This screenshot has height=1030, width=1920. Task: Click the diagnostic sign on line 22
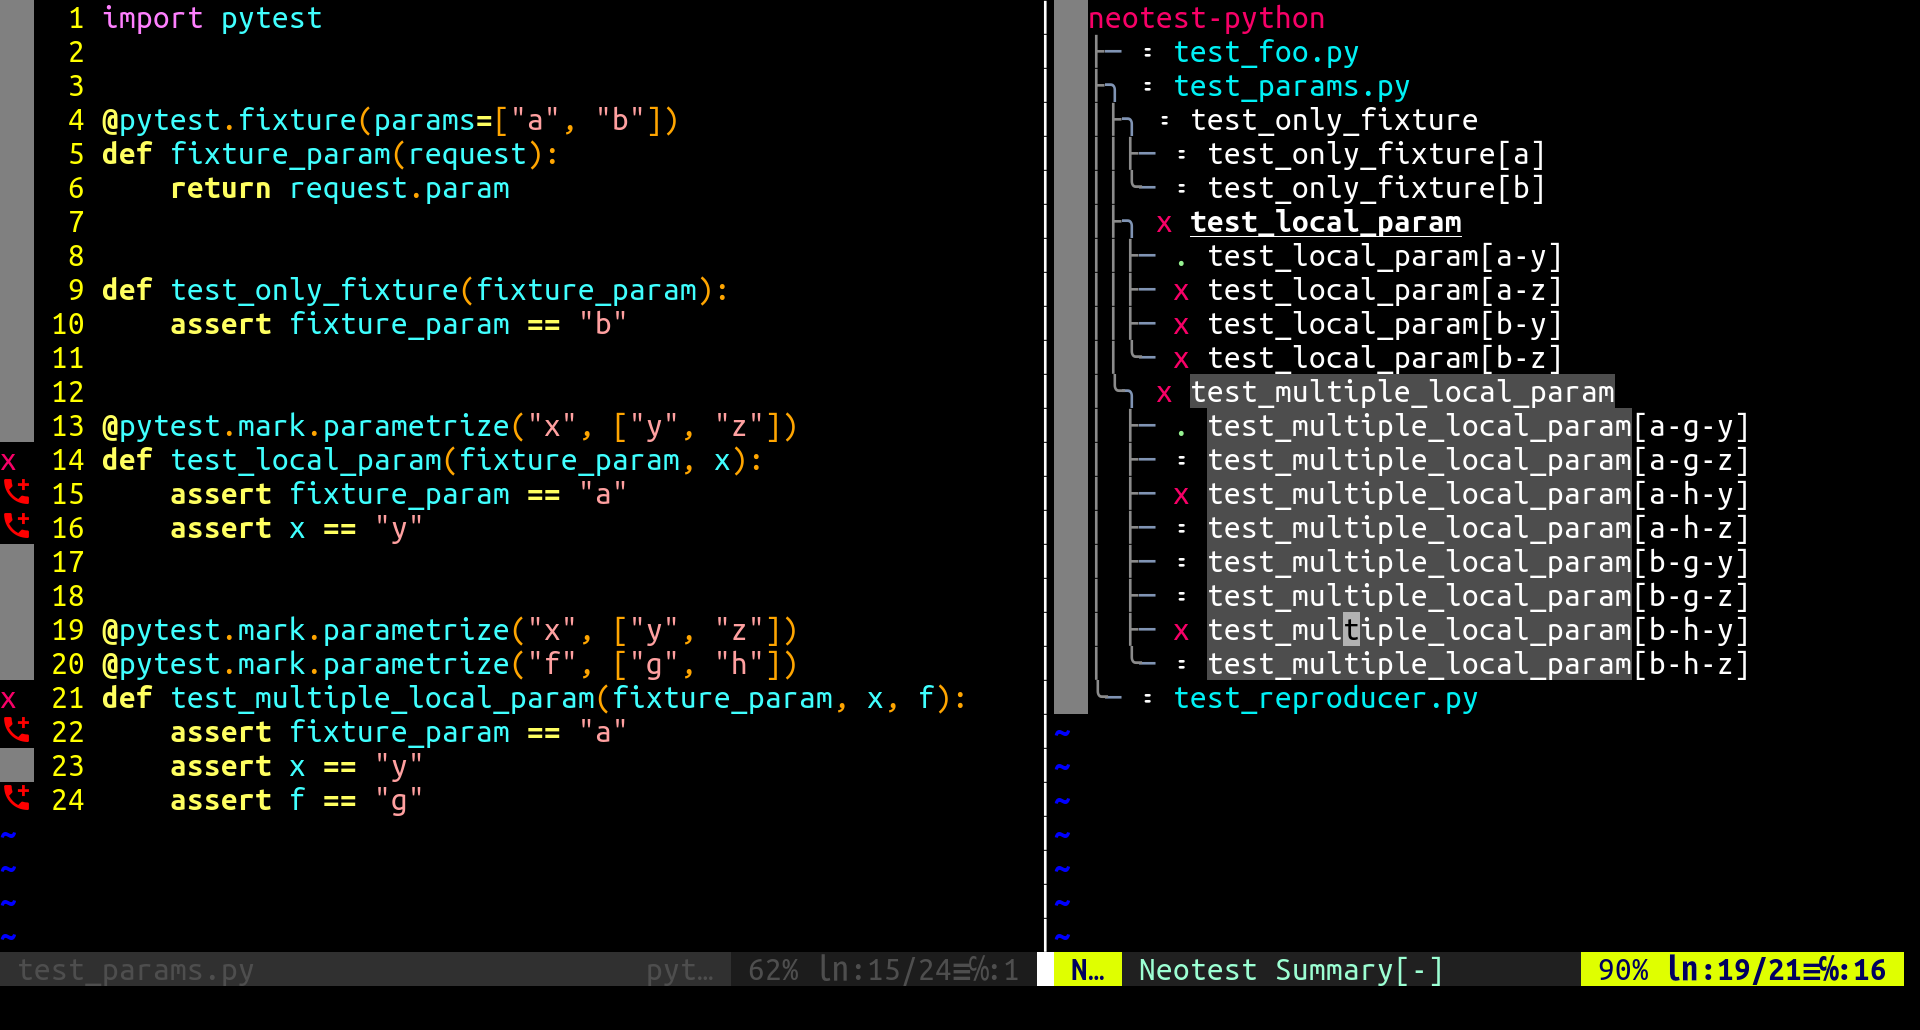[17, 730]
